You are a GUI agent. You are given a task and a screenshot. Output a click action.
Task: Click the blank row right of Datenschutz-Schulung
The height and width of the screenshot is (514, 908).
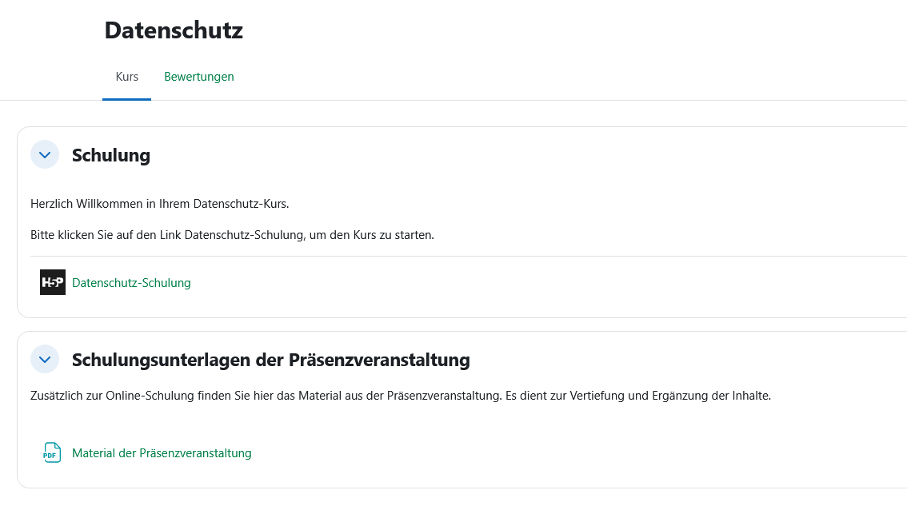click(550, 283)
